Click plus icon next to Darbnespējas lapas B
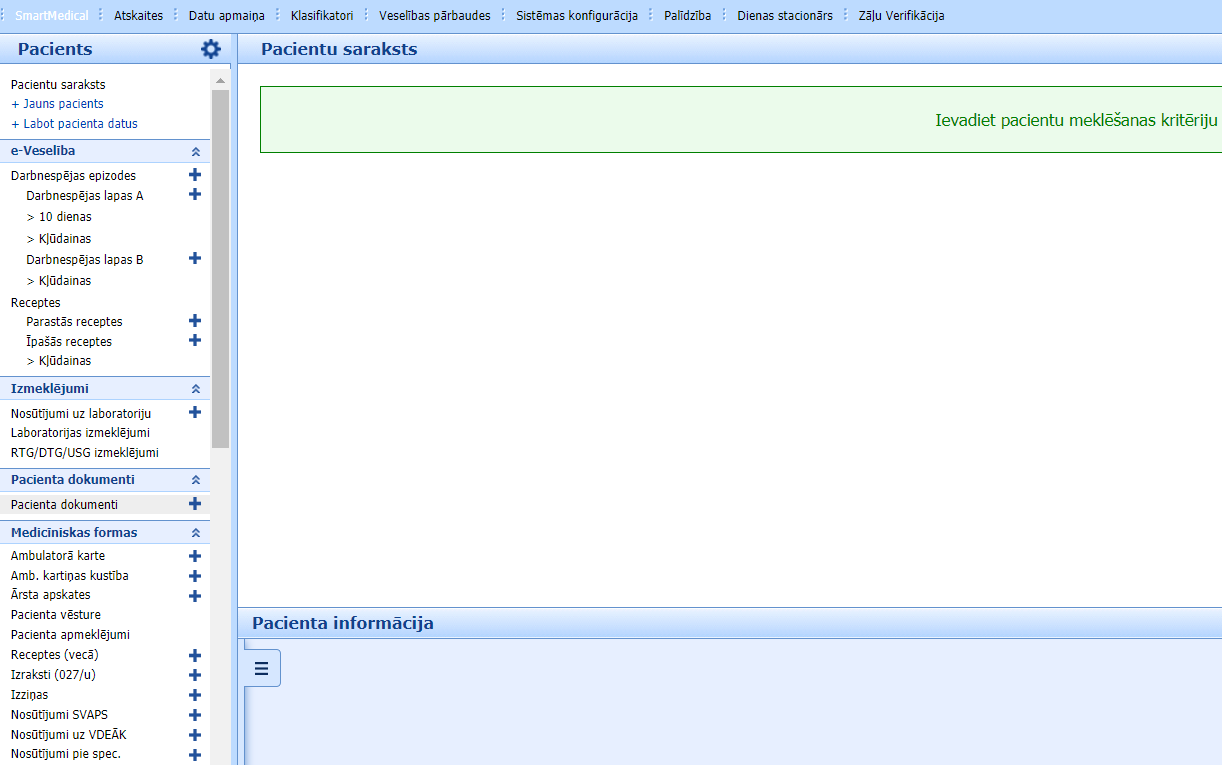Image resolution: width=1222 pixels, height=765 pixels. point(195,259)
